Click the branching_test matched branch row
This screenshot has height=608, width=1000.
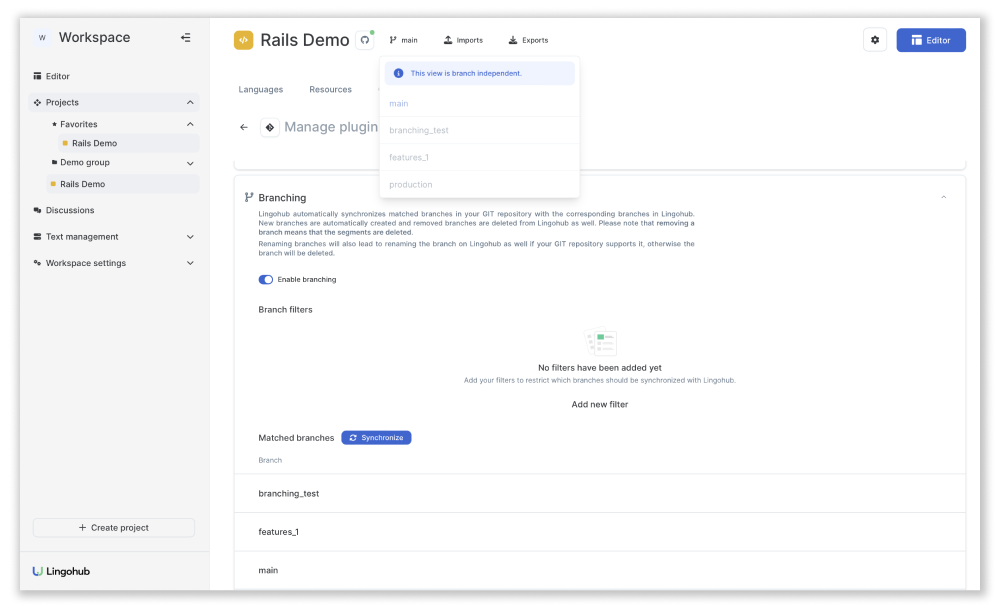click(x=599, y=493)
